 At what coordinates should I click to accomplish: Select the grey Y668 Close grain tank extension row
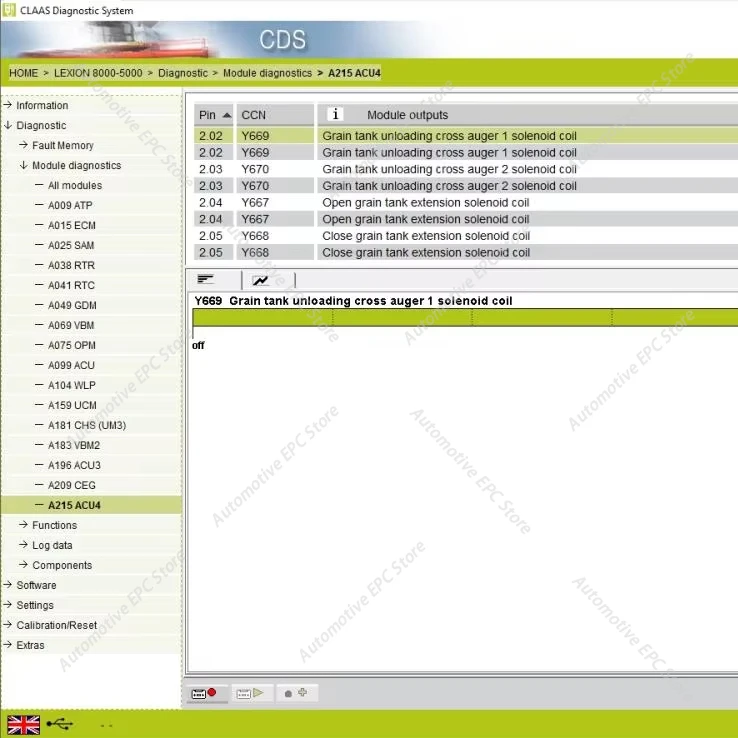pyautogui.click(x=466, y=253)
